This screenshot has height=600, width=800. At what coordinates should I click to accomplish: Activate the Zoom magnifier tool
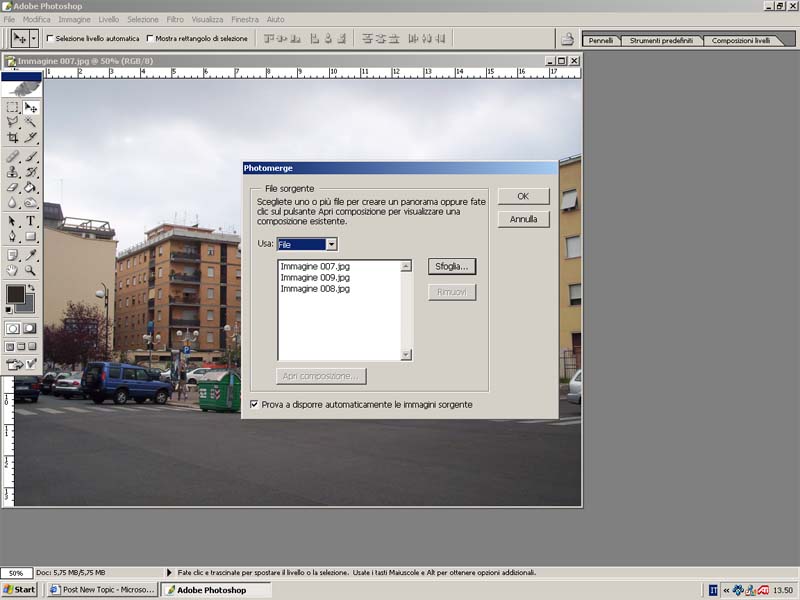pos(31,270)
